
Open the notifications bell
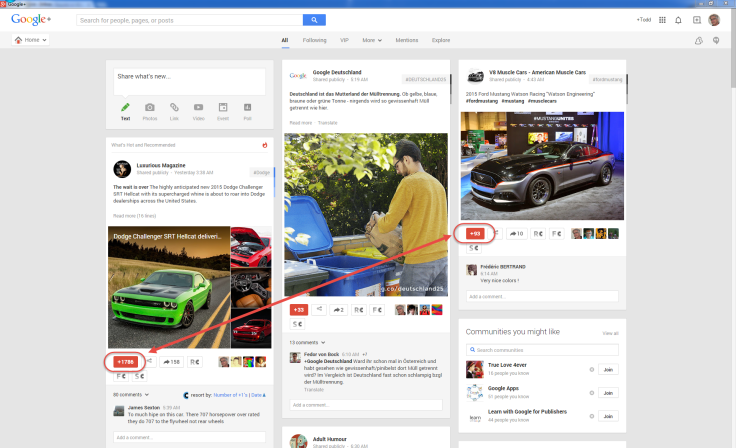[679, 19]
